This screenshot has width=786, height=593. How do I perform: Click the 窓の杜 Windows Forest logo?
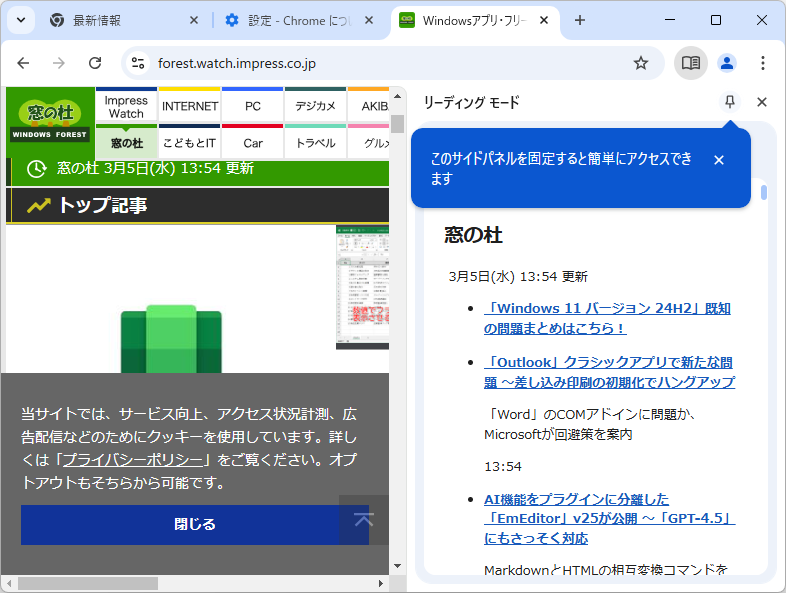(x=50, y=122)
